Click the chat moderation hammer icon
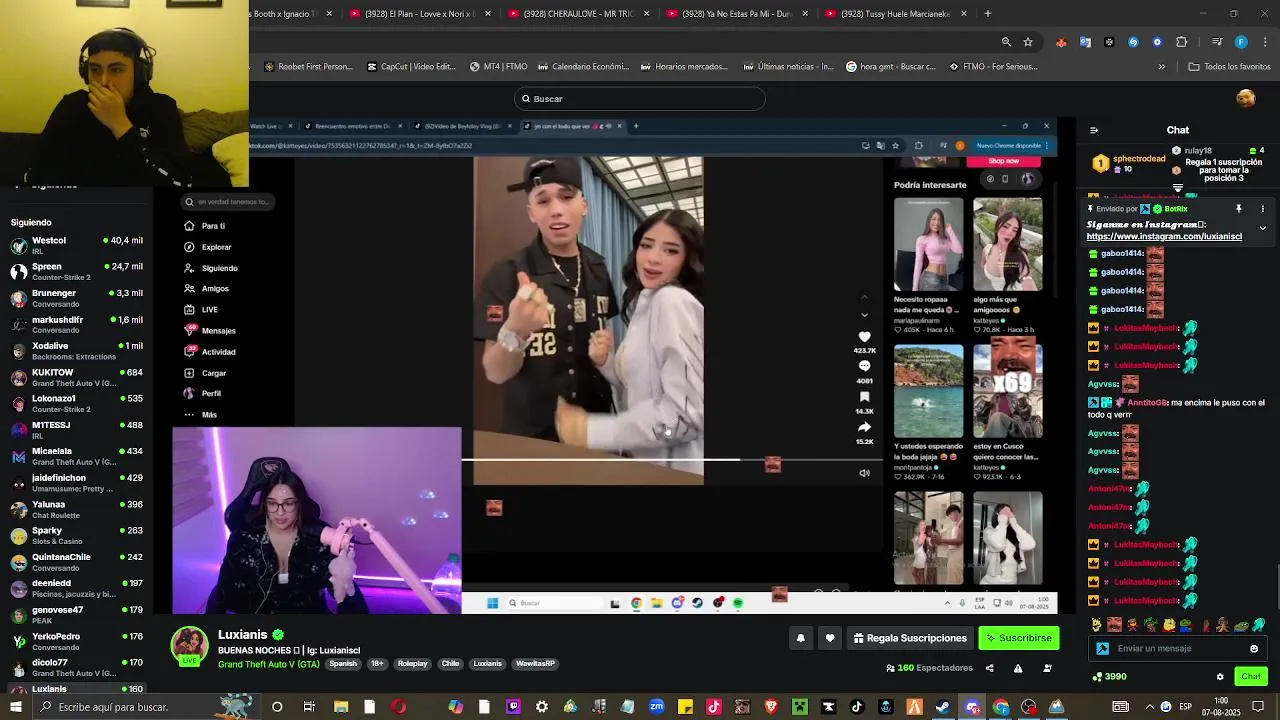The image size is (1280, 720). click(1103, 649)
